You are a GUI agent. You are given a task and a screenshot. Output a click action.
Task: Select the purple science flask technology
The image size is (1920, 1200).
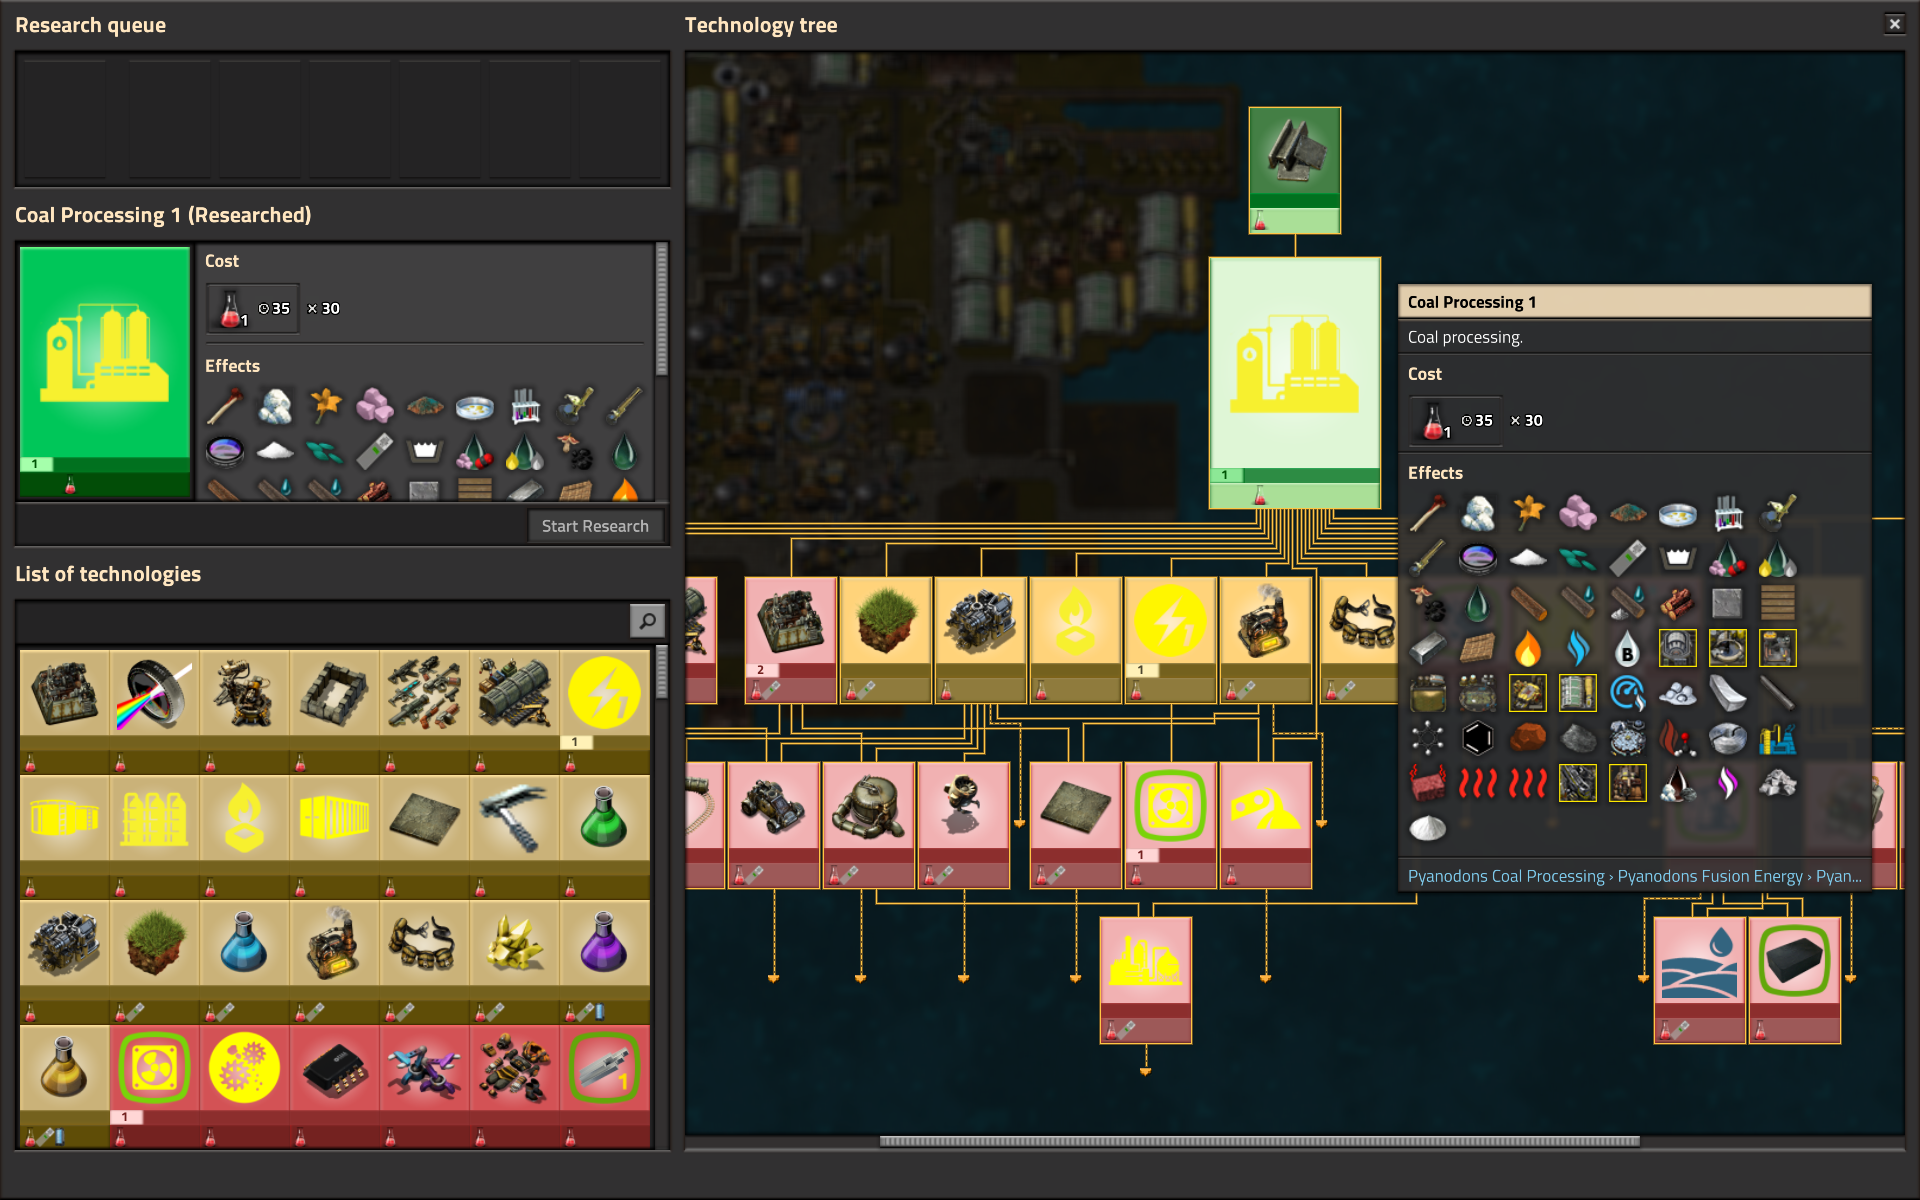point(604,944)
